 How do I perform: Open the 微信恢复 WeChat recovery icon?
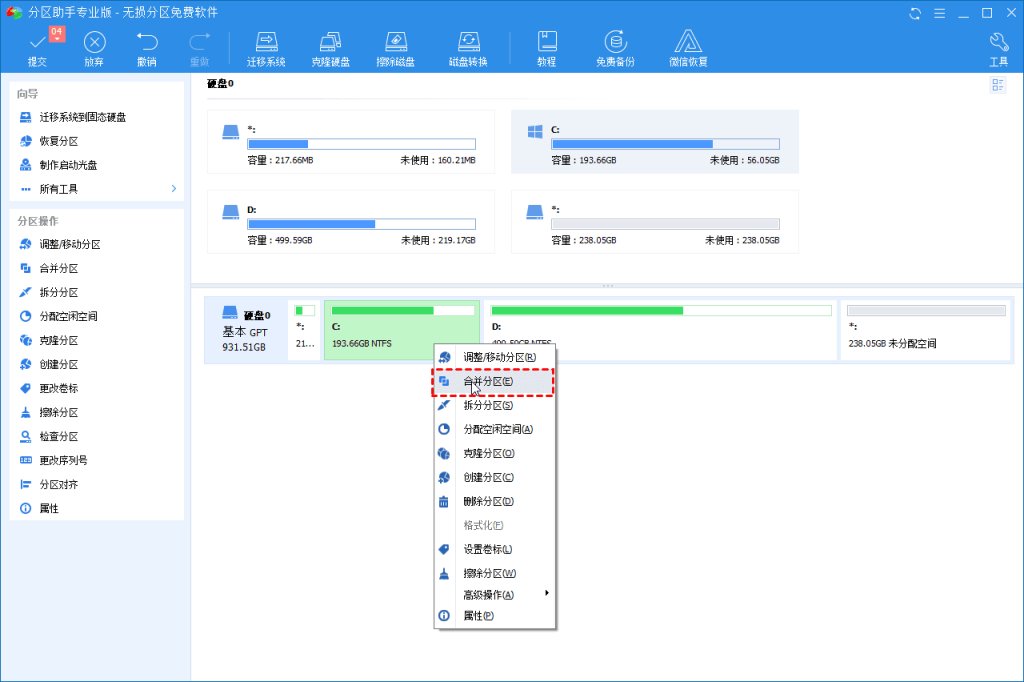tap(688, 49)
